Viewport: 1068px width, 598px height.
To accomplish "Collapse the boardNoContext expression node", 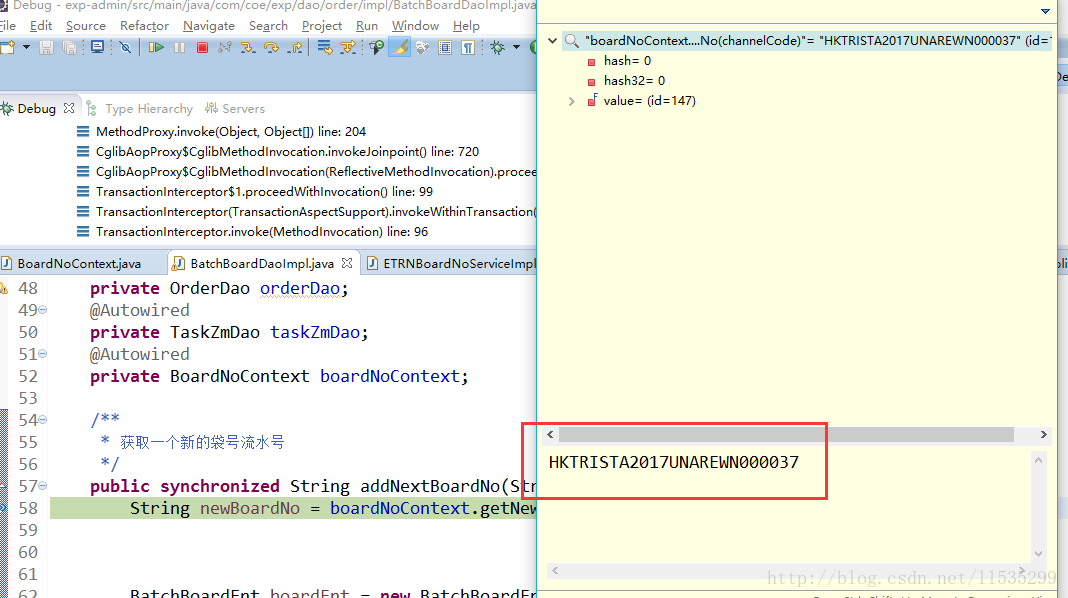I will (552, 41).
